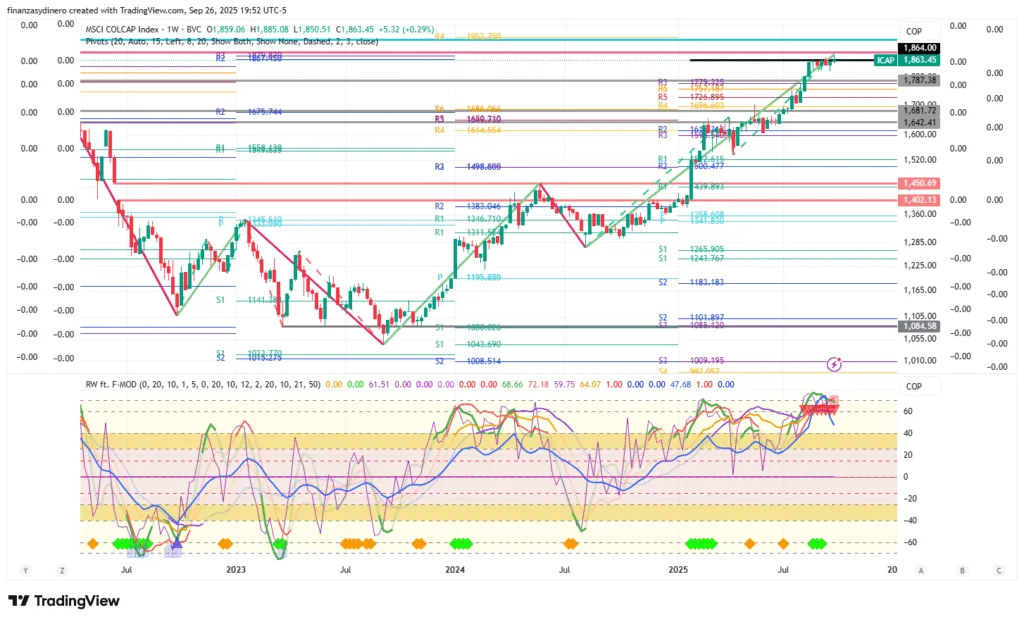Image resolution: width=1024 pixels, height=622 pixels.
Task: Select the Y scale badge
Action: [26, 570]
